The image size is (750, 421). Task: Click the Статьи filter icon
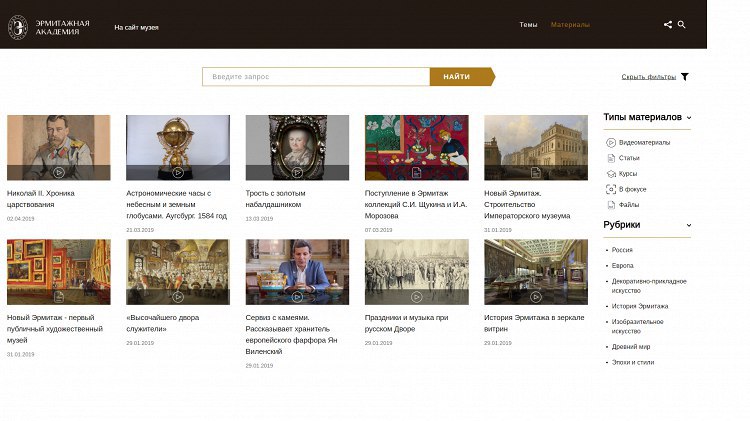[x=611, y=158]
